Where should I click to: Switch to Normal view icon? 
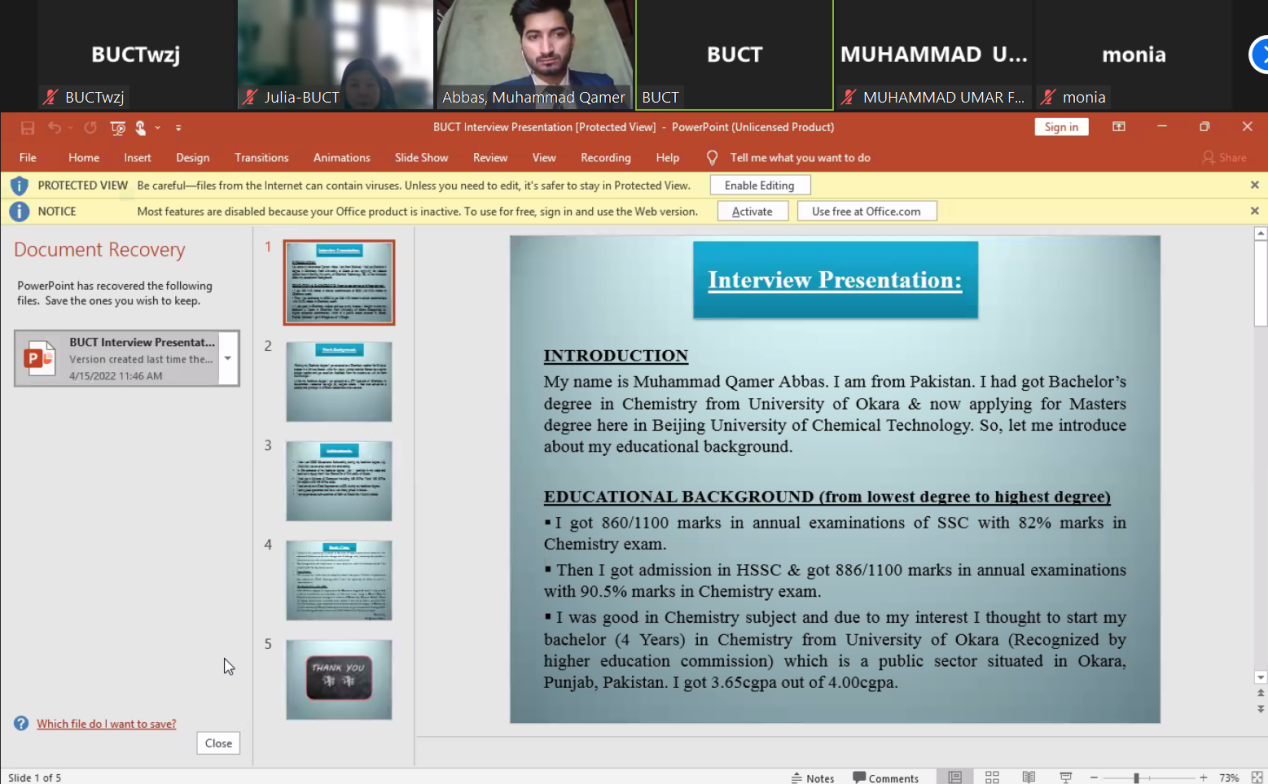tap(955, 777)
